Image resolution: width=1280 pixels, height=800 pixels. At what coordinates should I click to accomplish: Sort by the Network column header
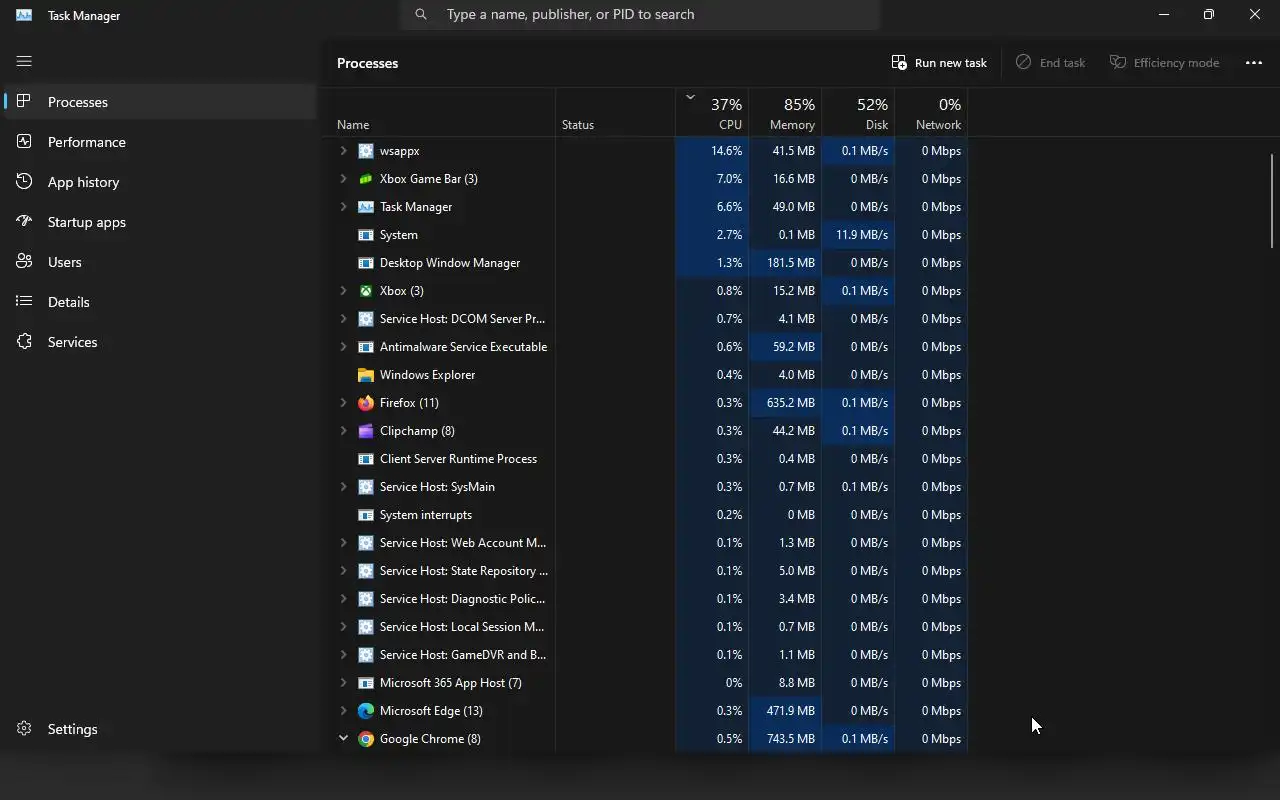coord(931,112)
